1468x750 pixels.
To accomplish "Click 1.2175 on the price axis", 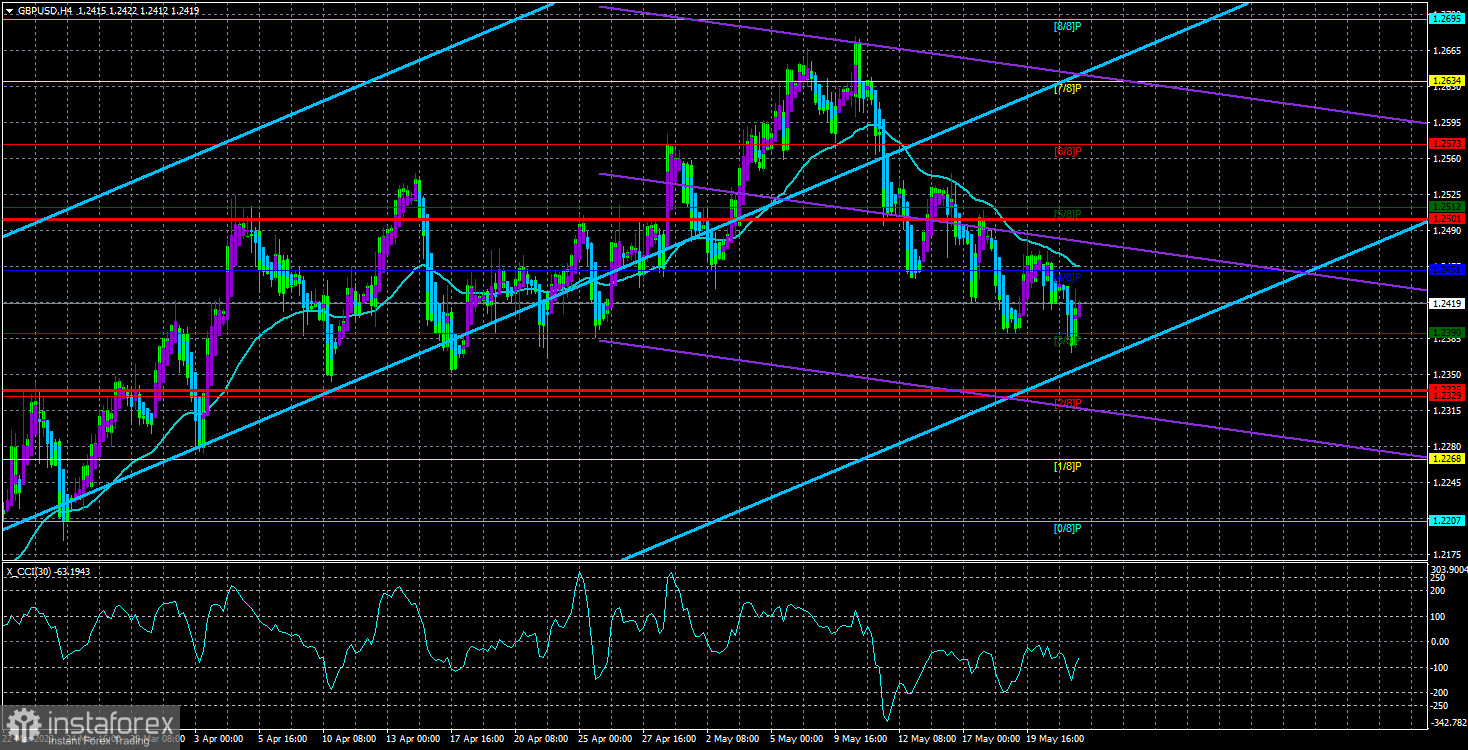I will click(1448, 554).
